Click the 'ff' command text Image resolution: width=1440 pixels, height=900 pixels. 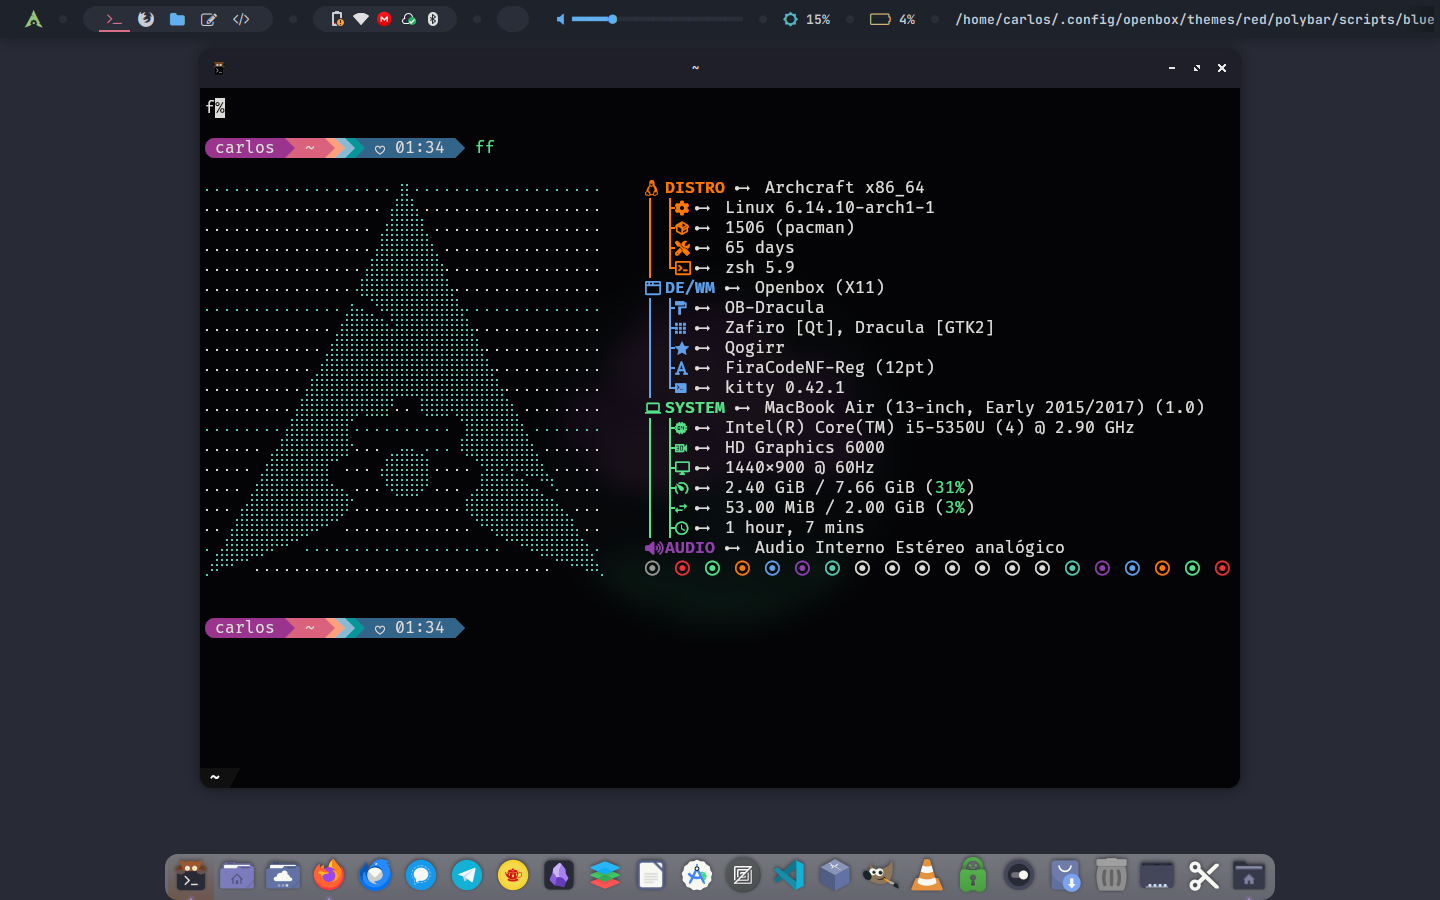coord(485,147)
